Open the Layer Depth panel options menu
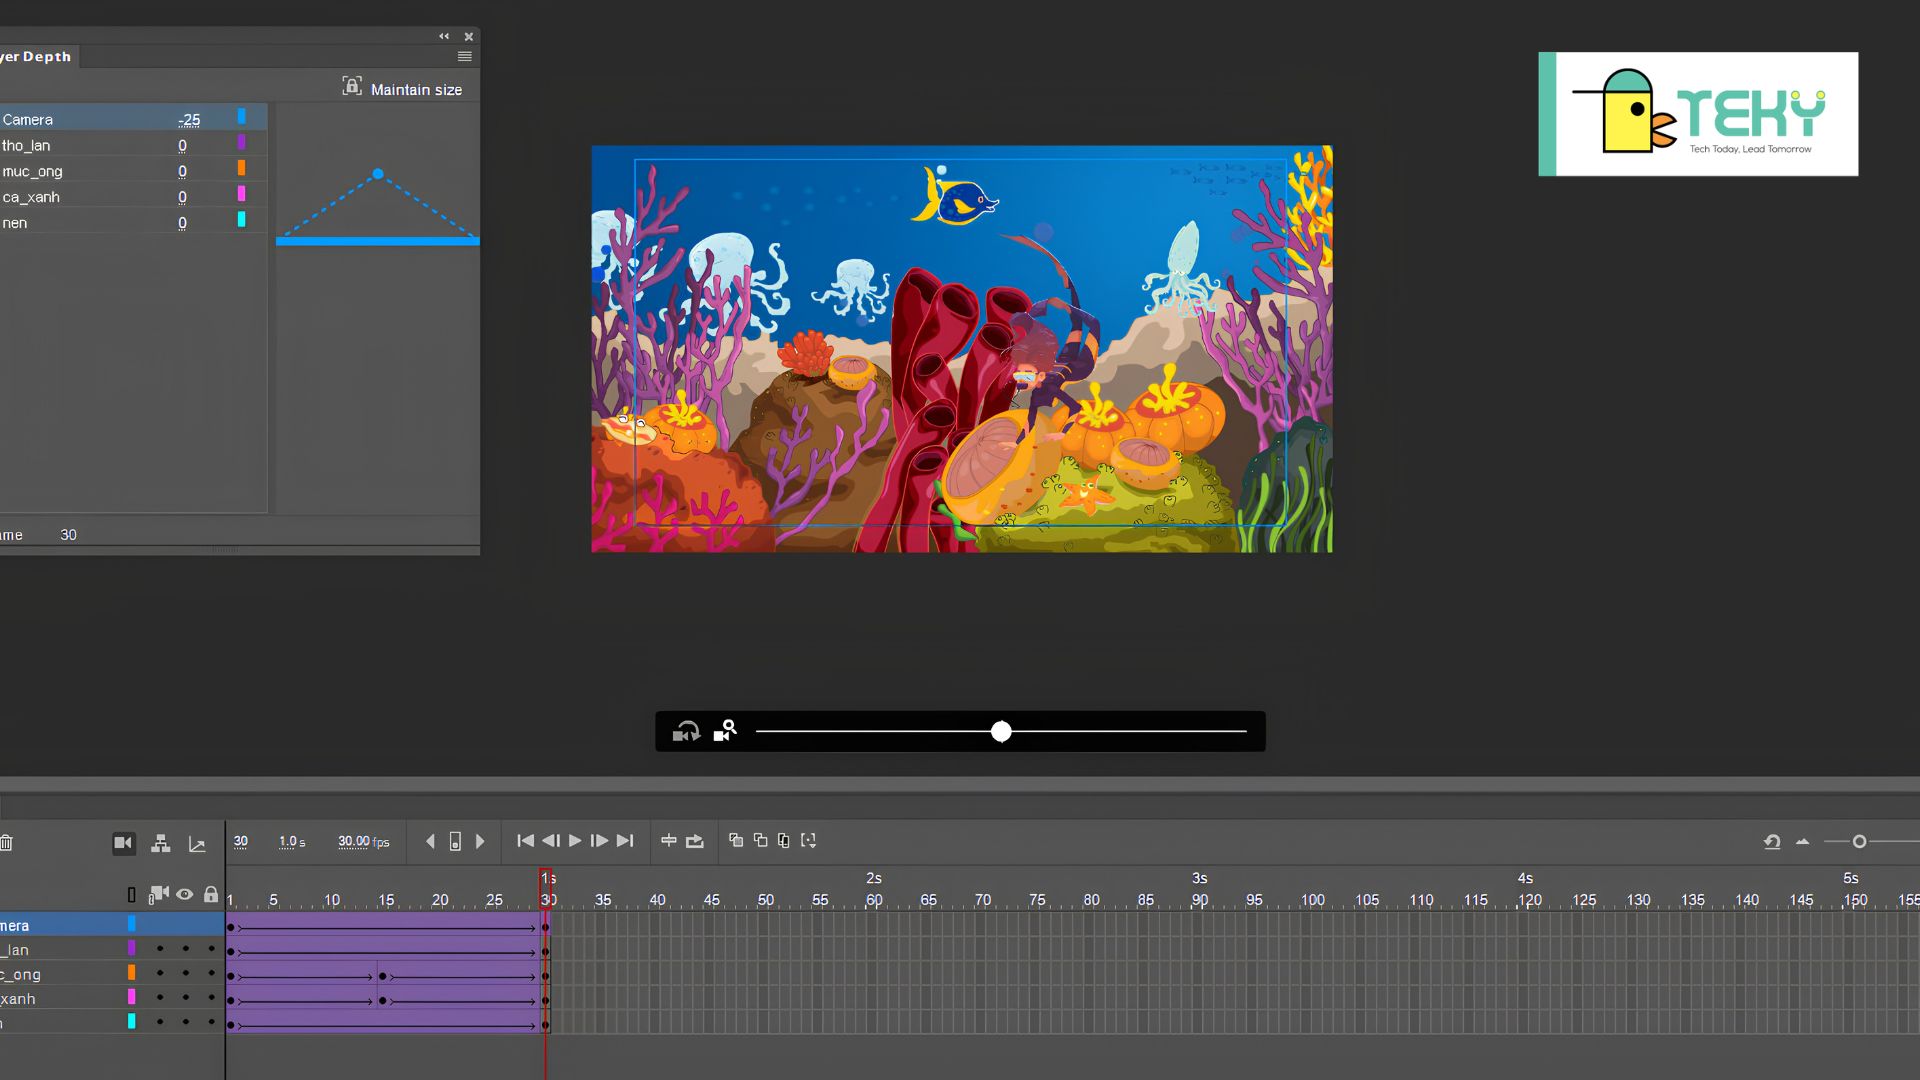 pos(465,57)
